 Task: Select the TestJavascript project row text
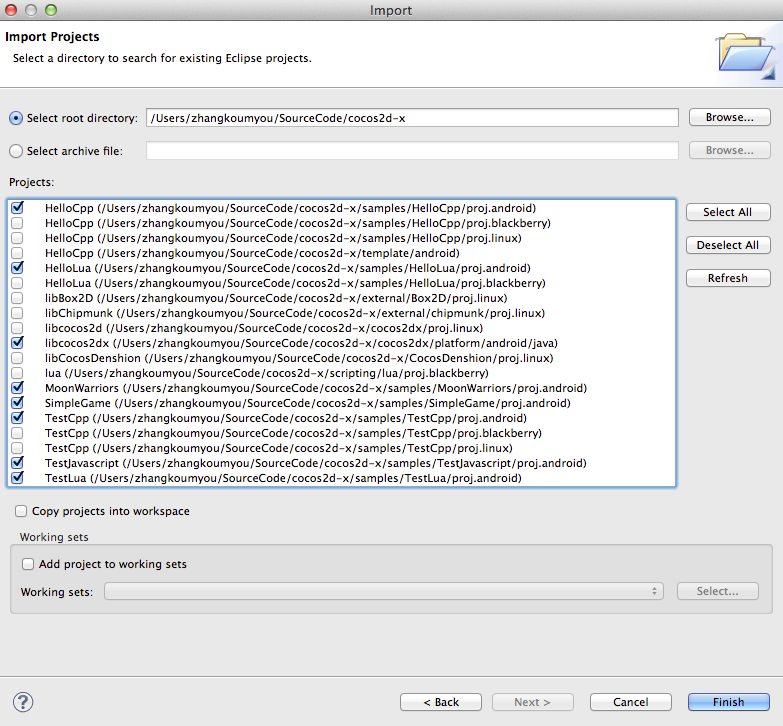point(316,463)
